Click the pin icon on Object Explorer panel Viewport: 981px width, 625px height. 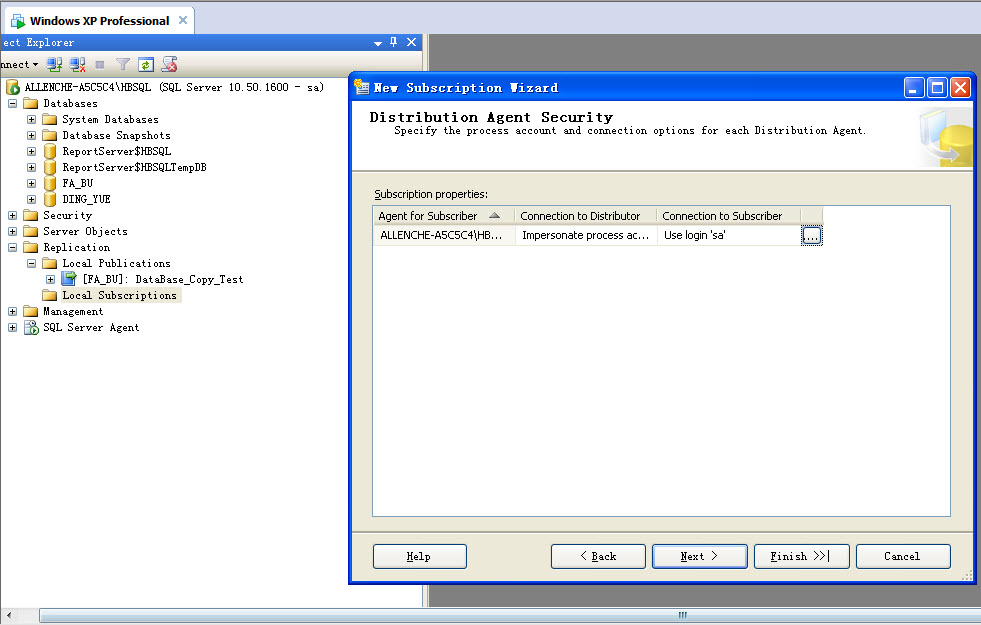click(394, 42)
